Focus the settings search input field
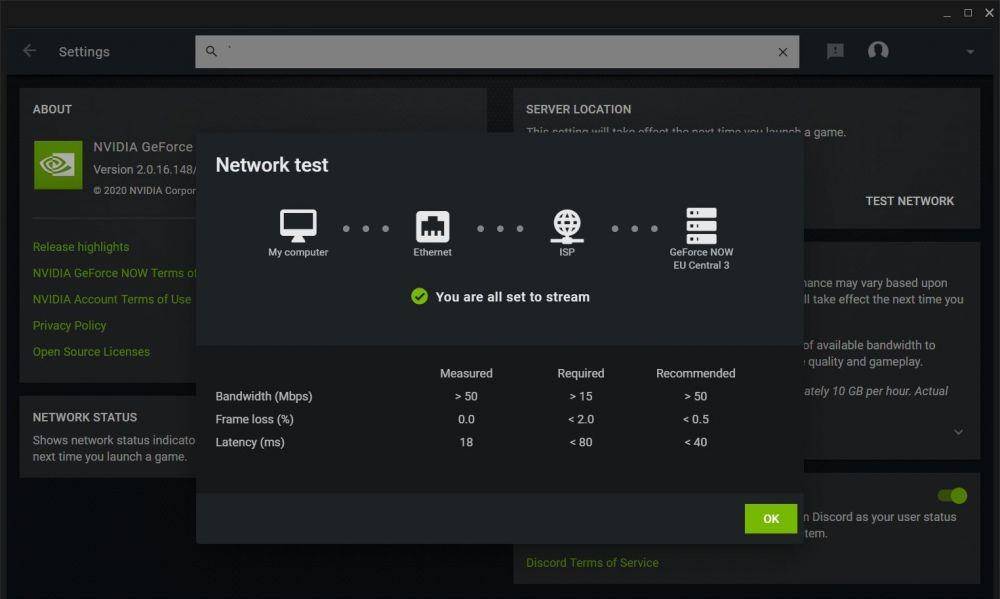1000x599 pixels. click(x=497, y=52)
